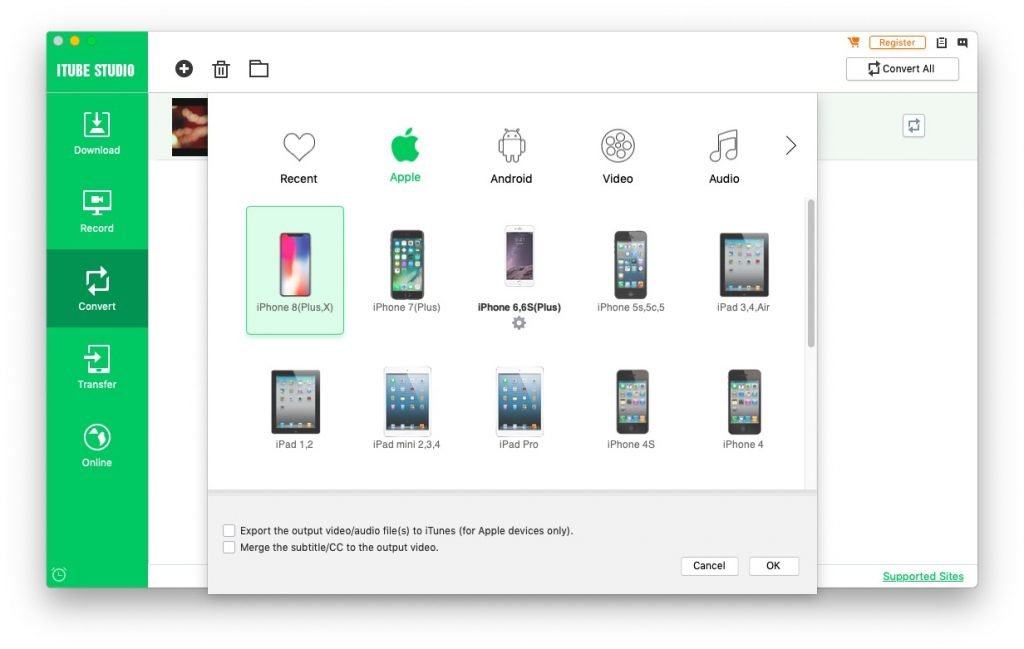Image resolution: width=1024 pixels, height=649 pixels.
Task: Open the Convert section in sidebar
Action: pos(97,289)
